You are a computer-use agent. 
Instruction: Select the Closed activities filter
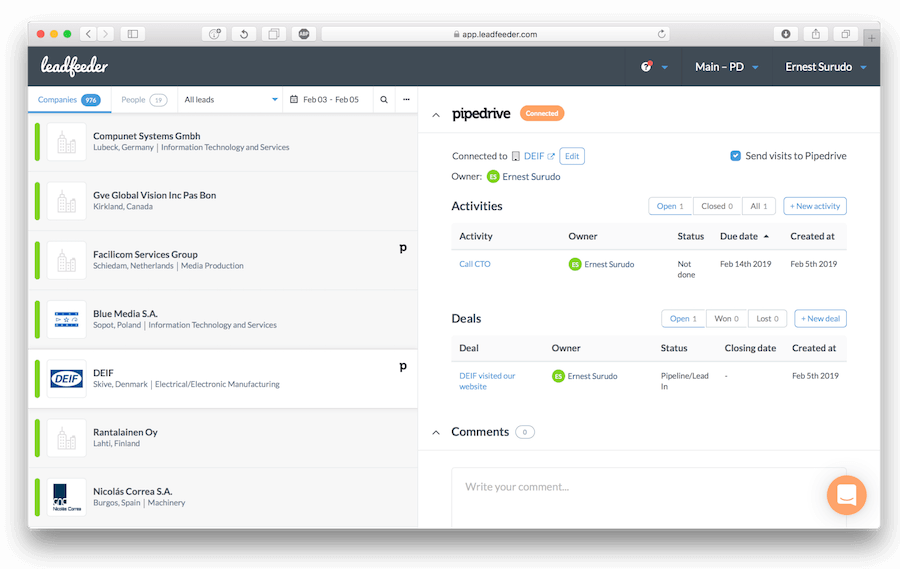click(x=717, y=206)
